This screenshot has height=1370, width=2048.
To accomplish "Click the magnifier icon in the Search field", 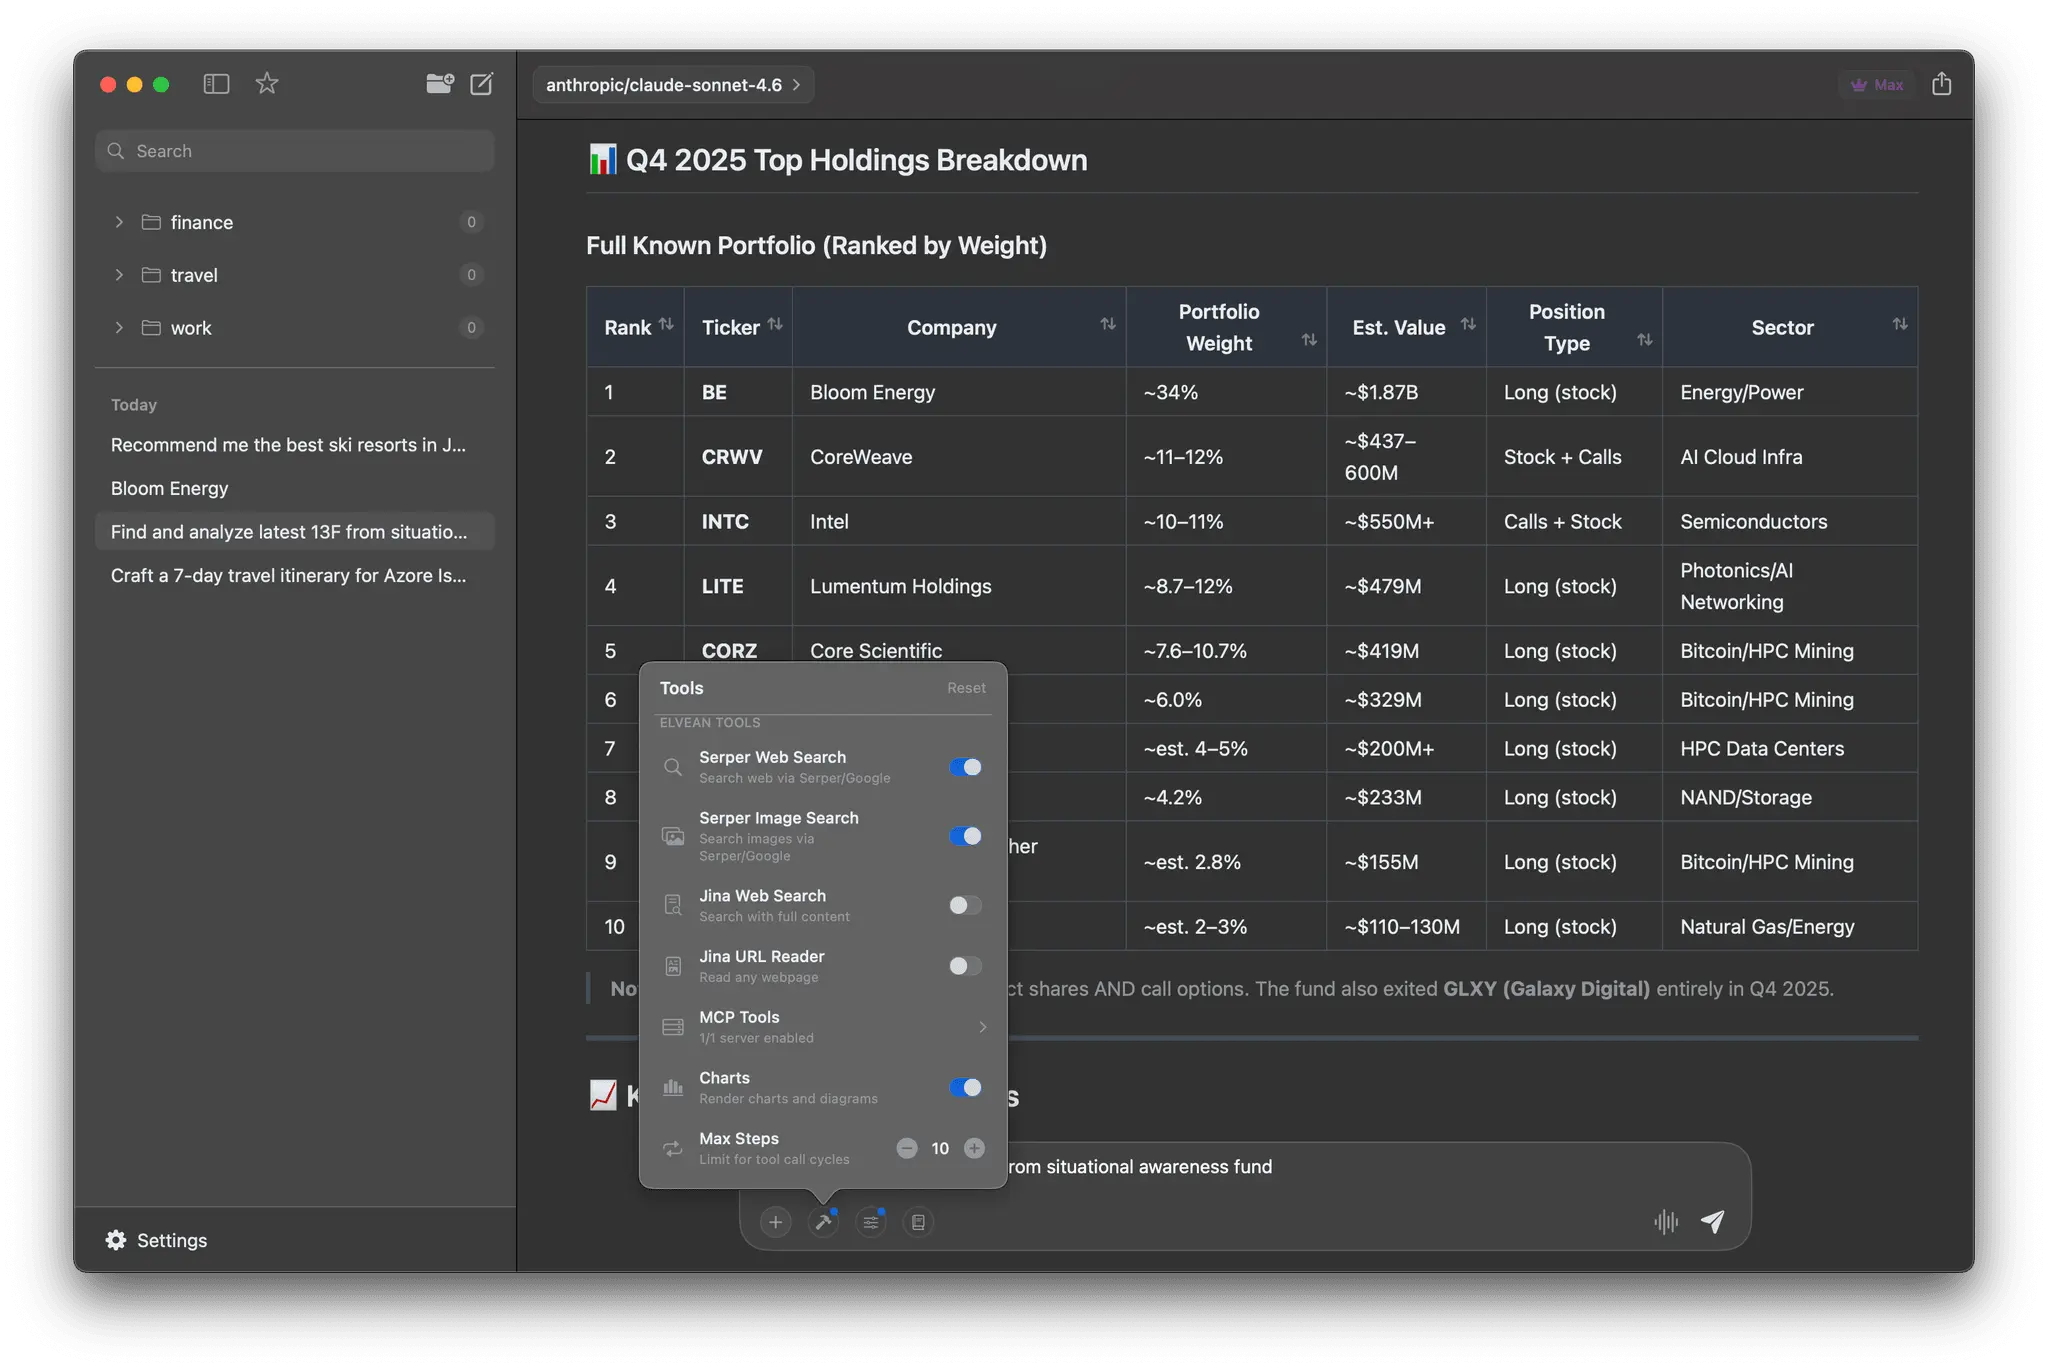I will tap(116, 151).
